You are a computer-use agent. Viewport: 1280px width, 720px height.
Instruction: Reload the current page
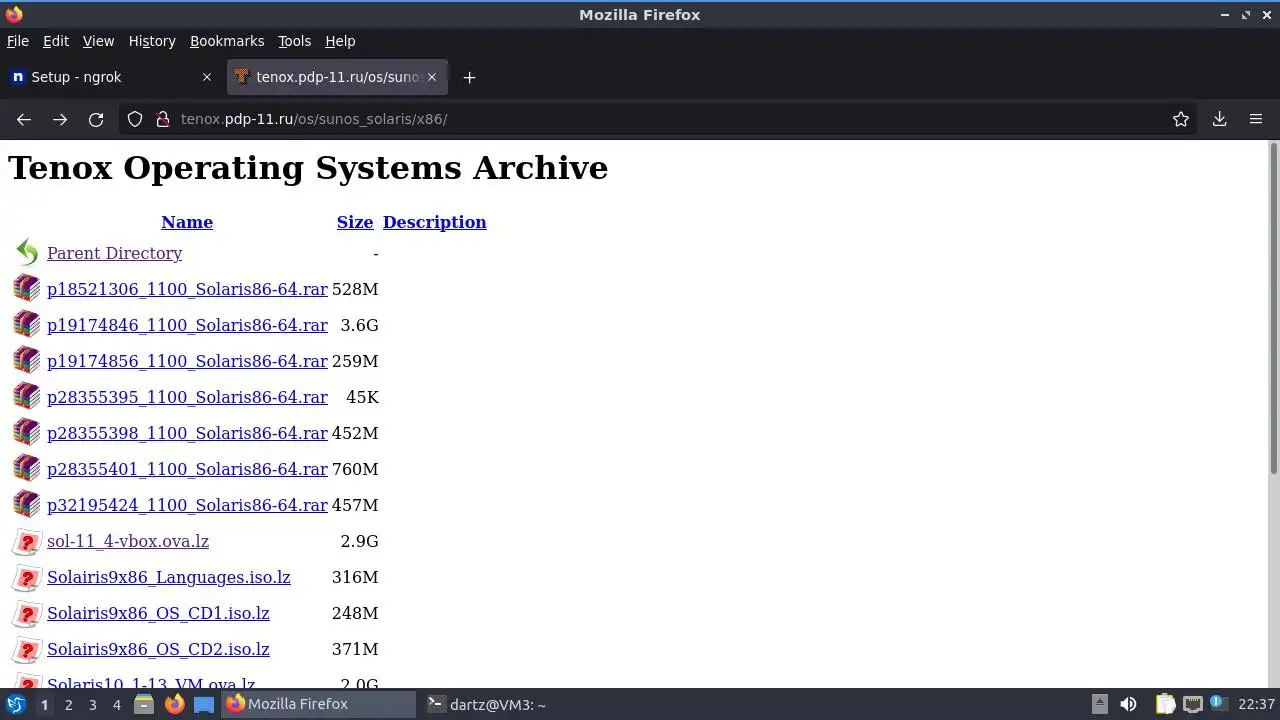[x=96, y=119]
